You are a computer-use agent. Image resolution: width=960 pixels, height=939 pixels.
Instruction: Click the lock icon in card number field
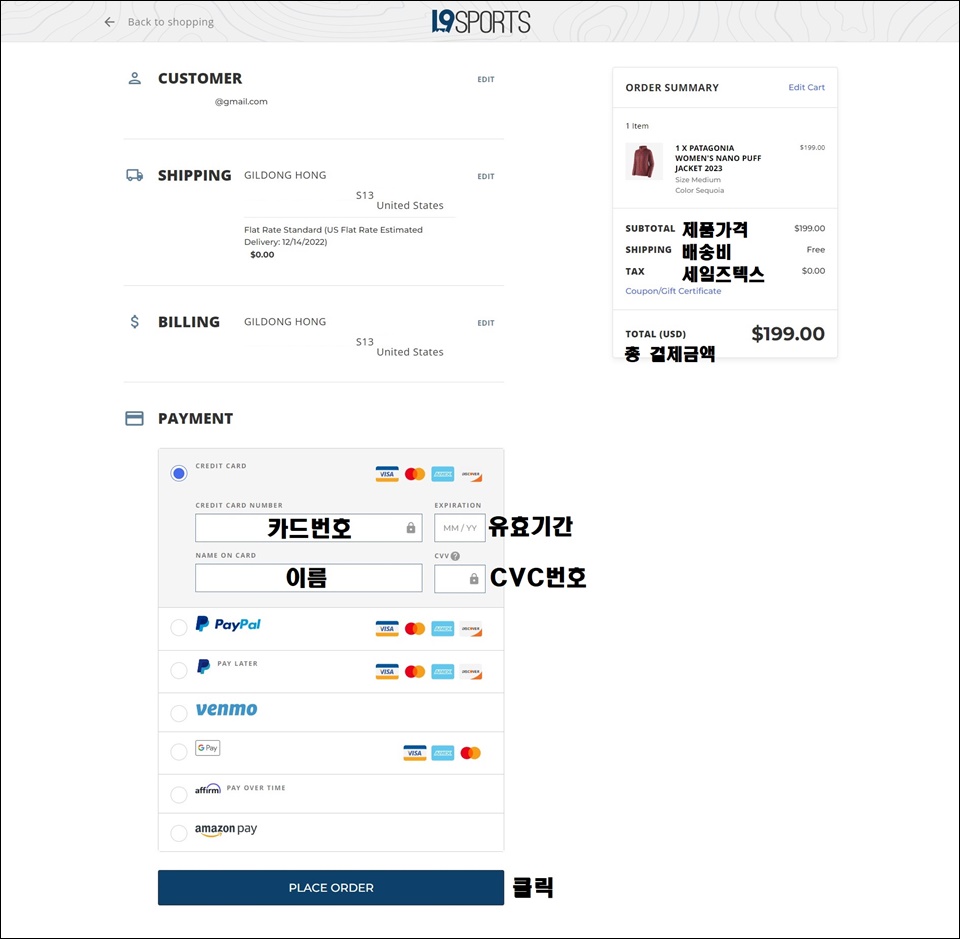click(411, 528)
